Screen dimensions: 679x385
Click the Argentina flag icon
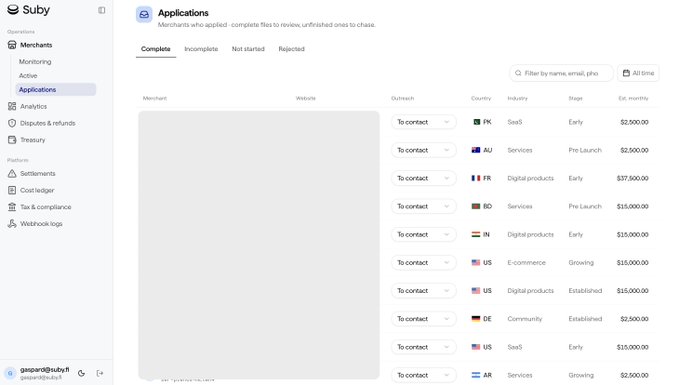pyautogui.click(x=476, y=375)
